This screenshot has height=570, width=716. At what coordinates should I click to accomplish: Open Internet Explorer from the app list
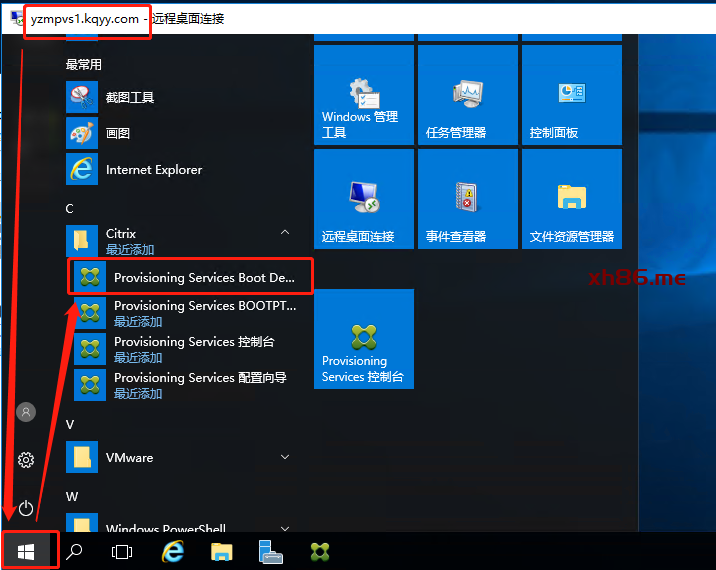(153, 170)
